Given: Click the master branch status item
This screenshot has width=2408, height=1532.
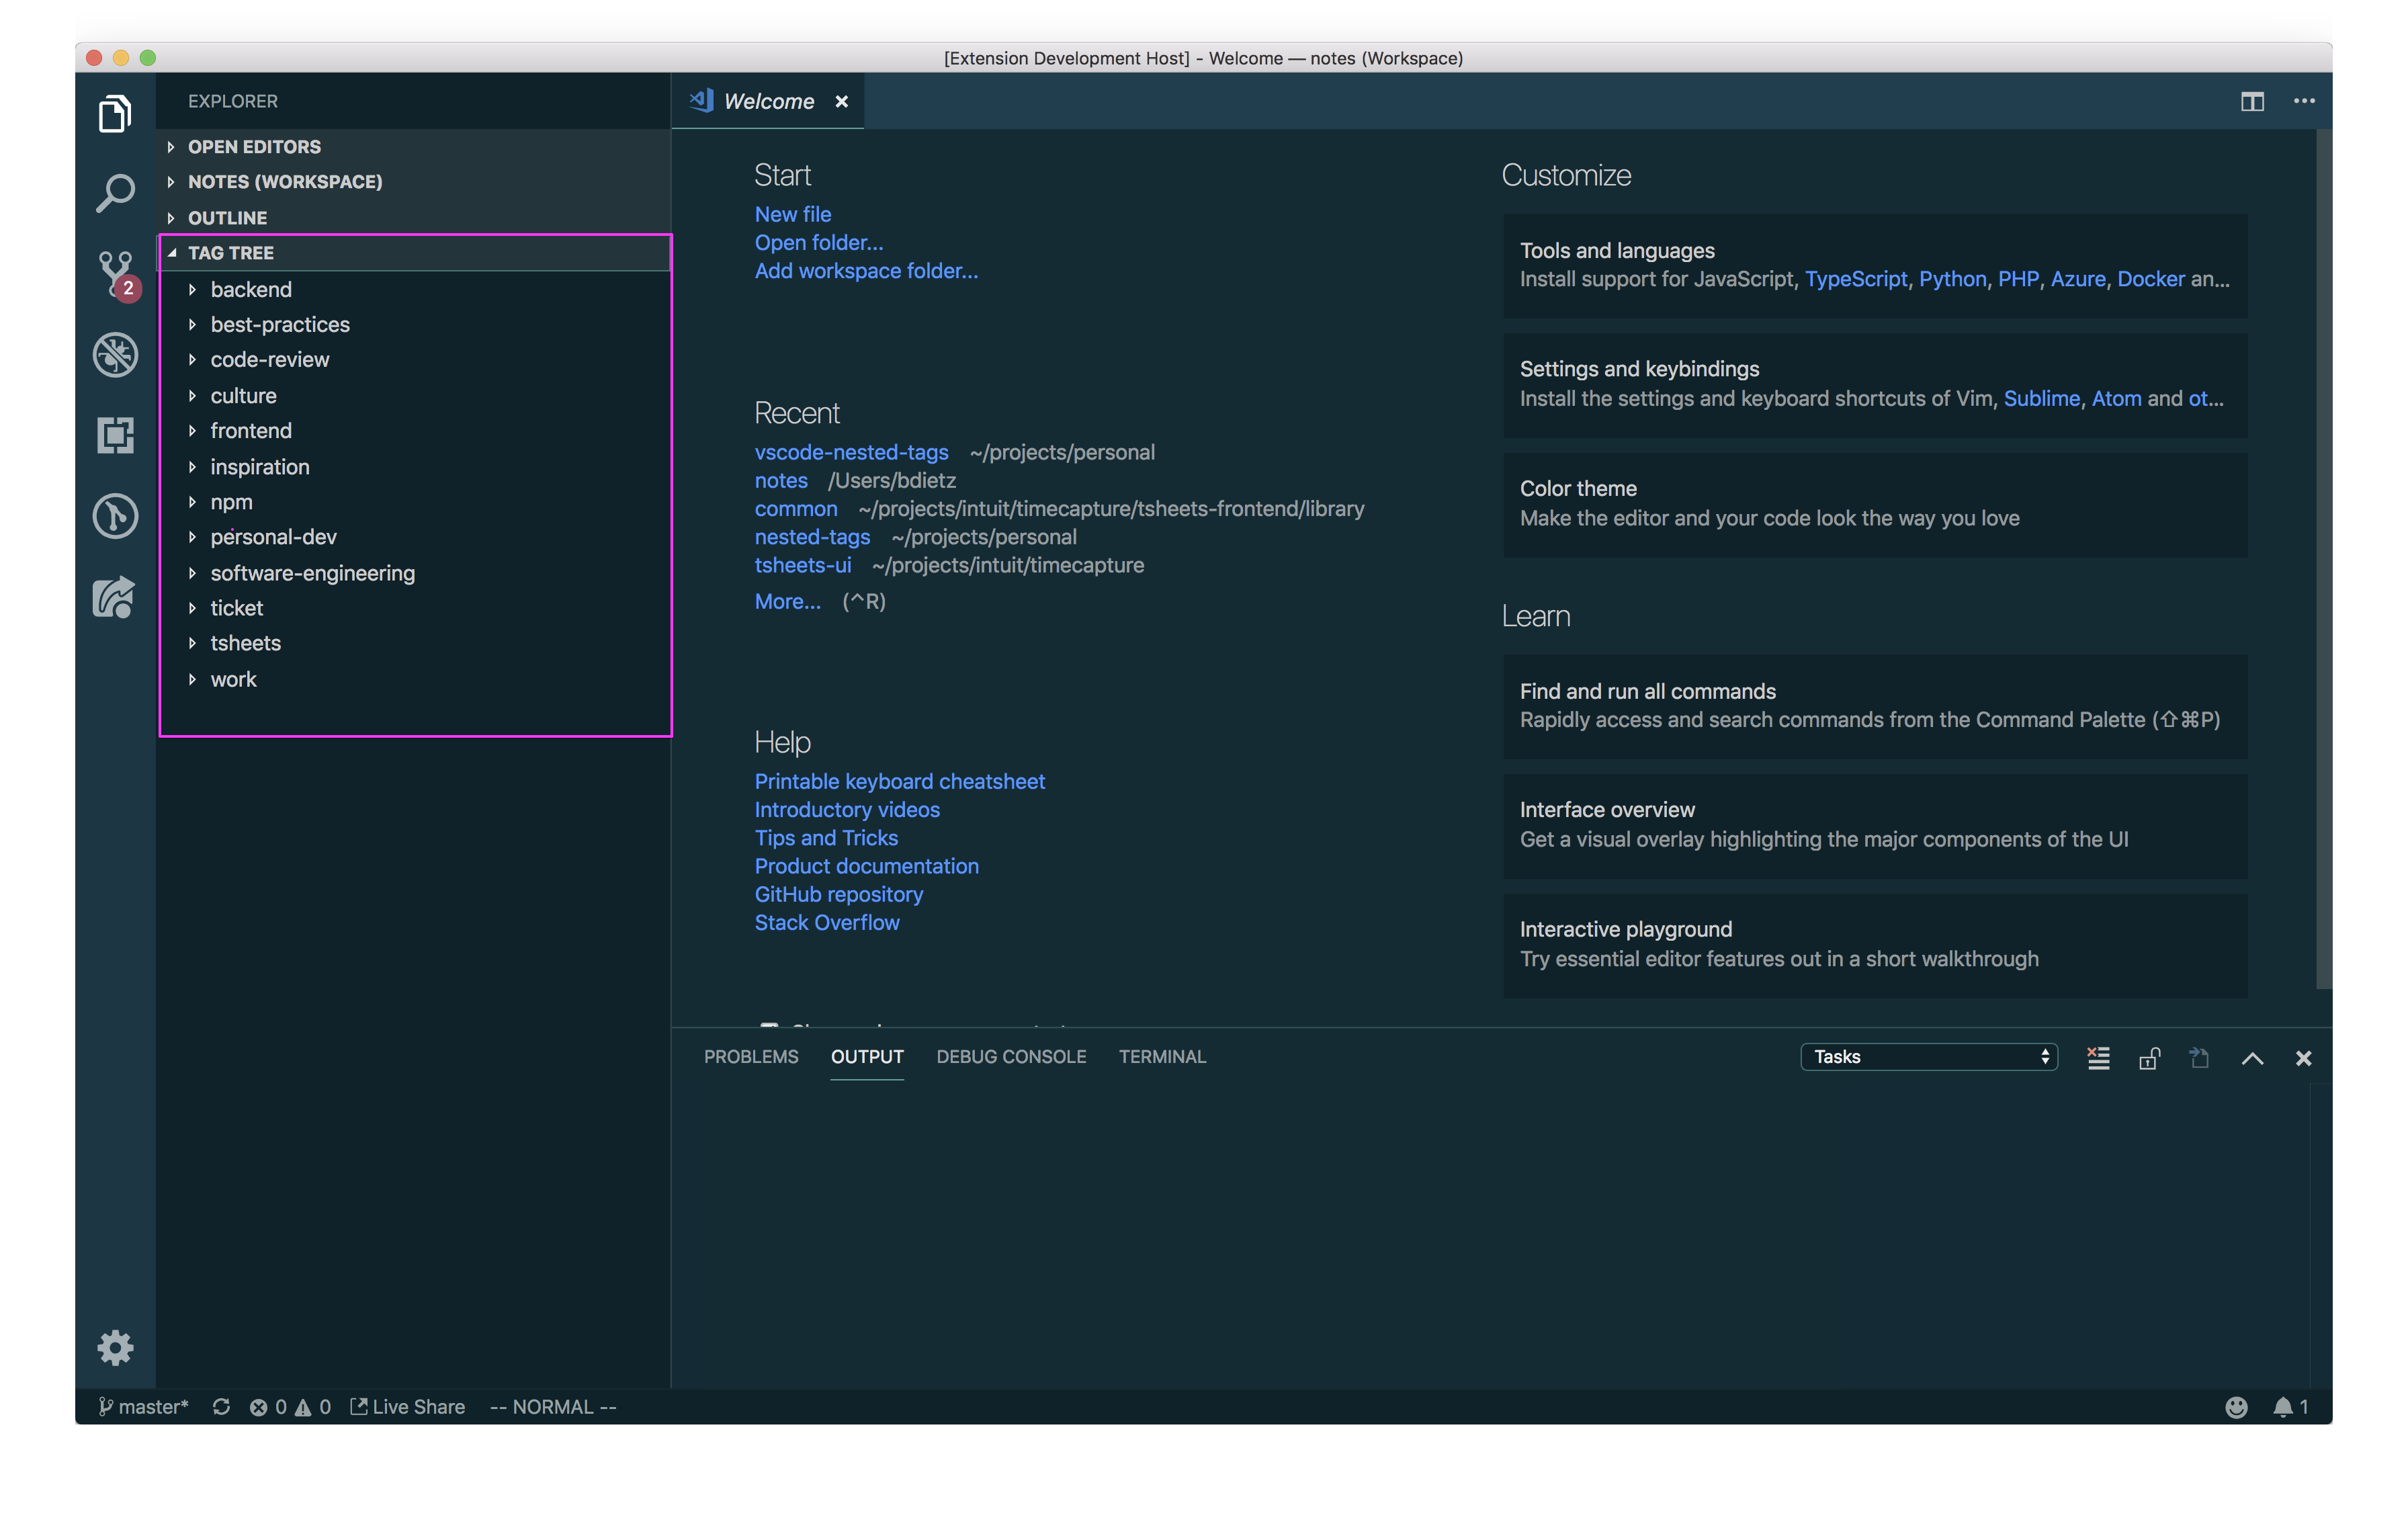Looking at the screenshot, I should coord(144,1407).
